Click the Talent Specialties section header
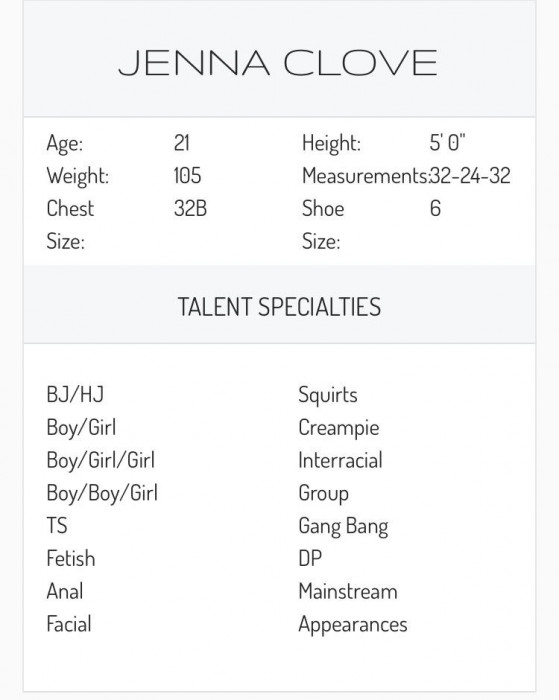 280,307
